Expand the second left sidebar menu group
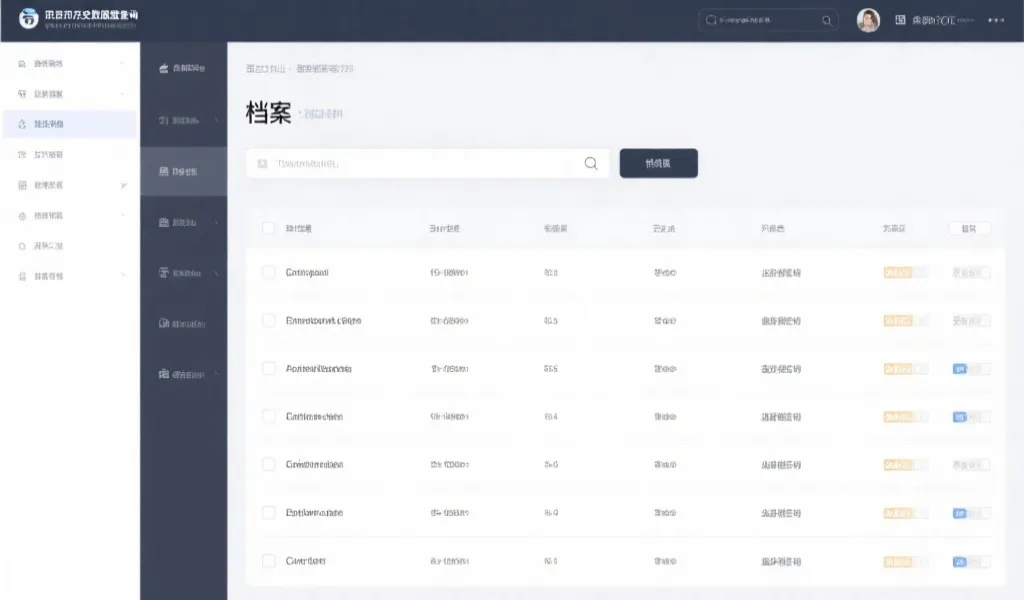The image size is (1024, 600). tap(68, 93)
